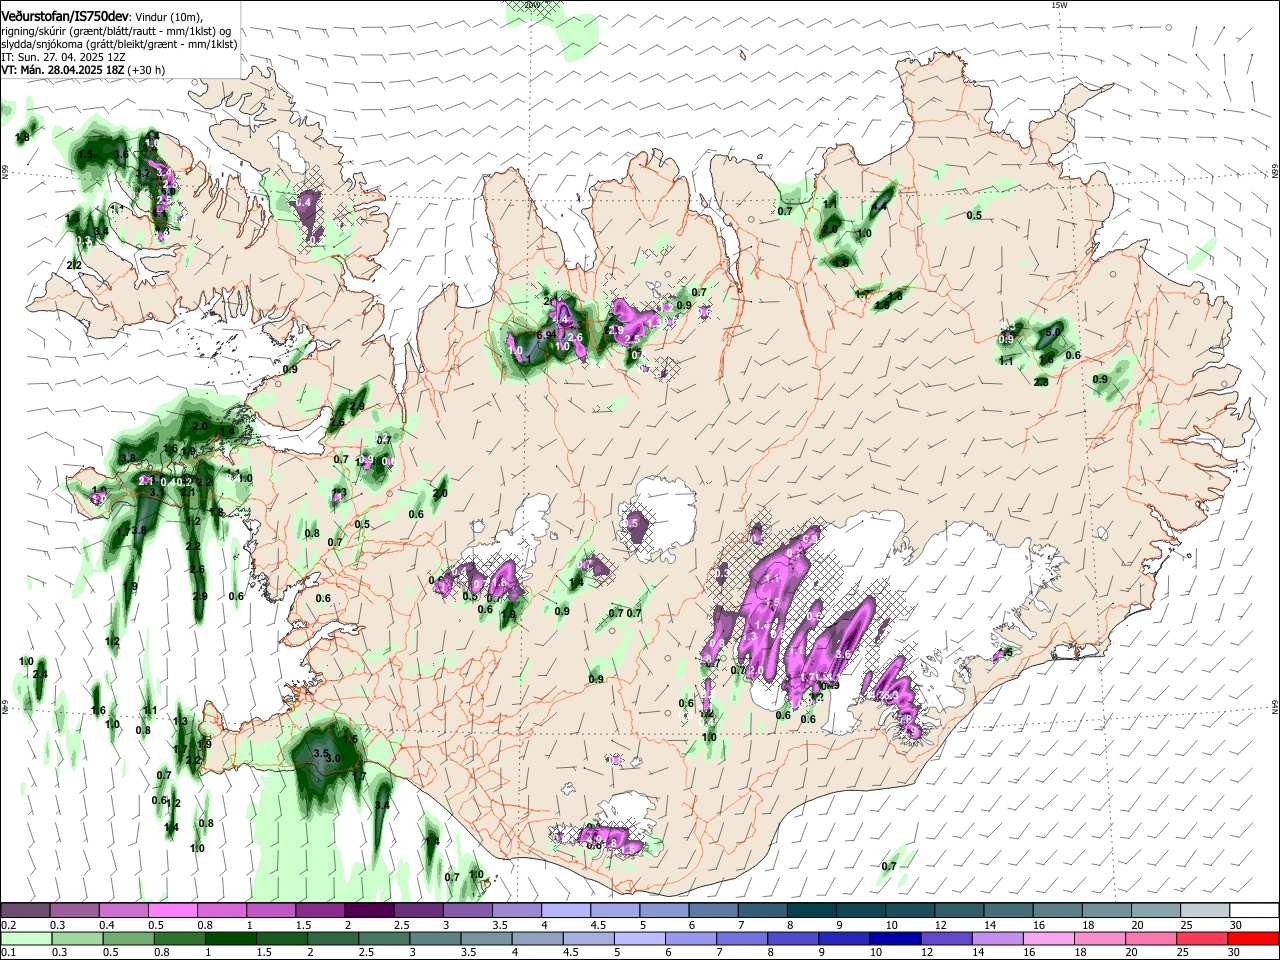Choose the bottom-row green swatch at 0.5
This screenshot has width=1280, height=960.
tap(128, 938)
